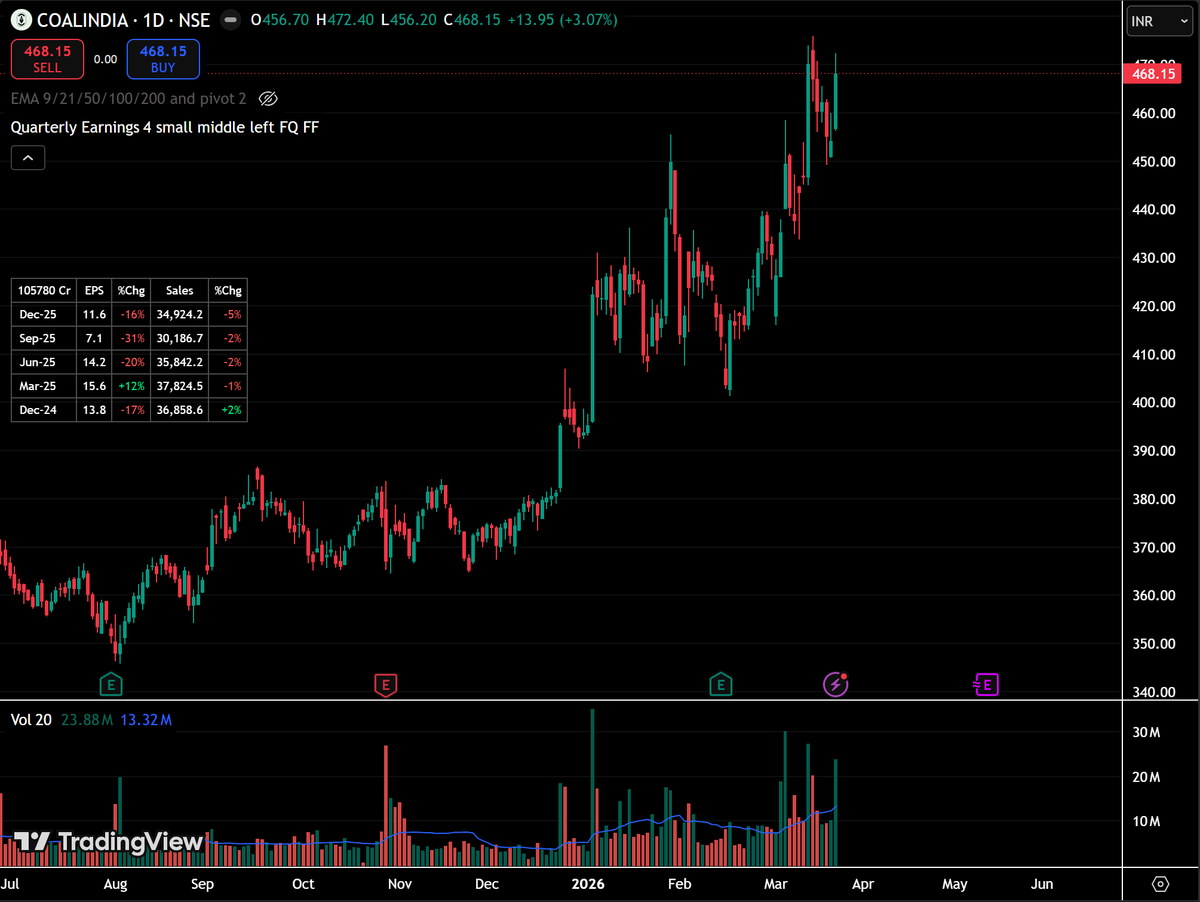Click the TradingView logo
The image size is (1200, 902).
(x=108, y=842)
